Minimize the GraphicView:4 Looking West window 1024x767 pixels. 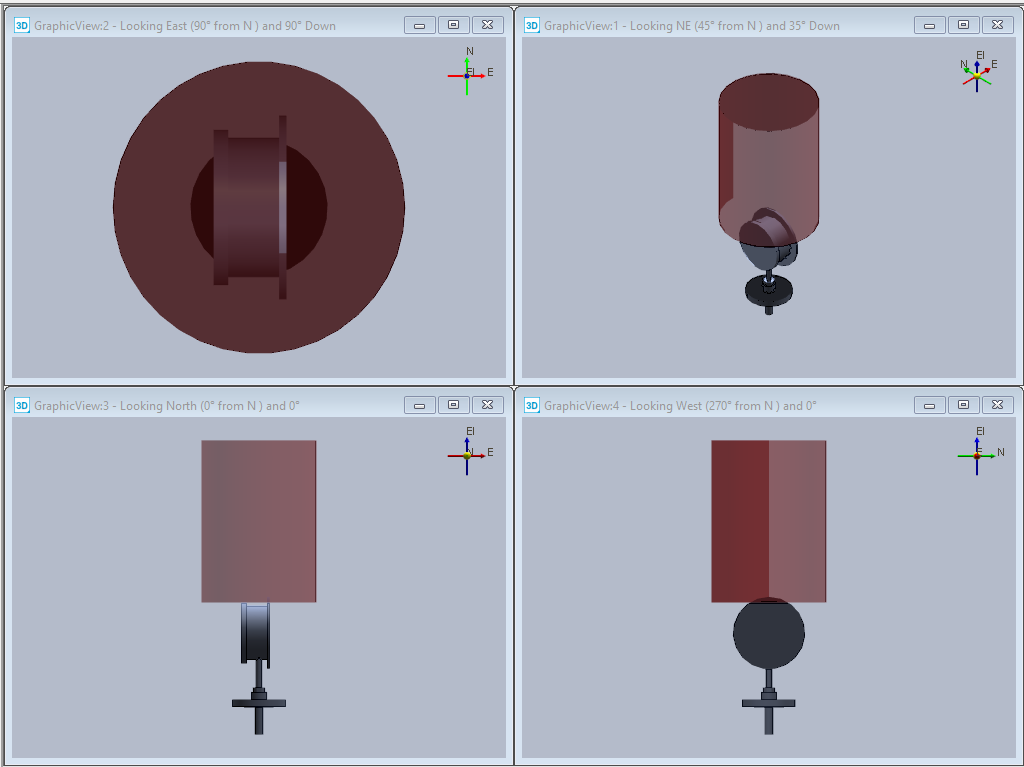tap(930, 405)
